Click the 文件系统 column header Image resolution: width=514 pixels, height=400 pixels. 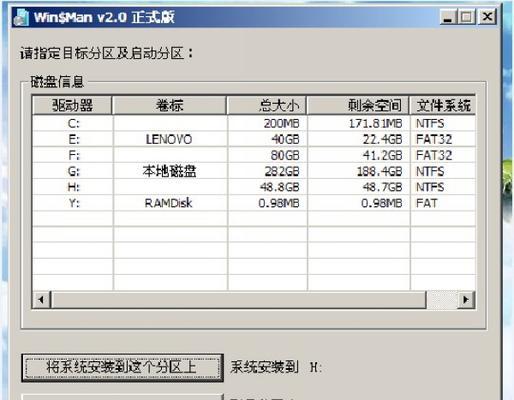(x=443, y=105)
